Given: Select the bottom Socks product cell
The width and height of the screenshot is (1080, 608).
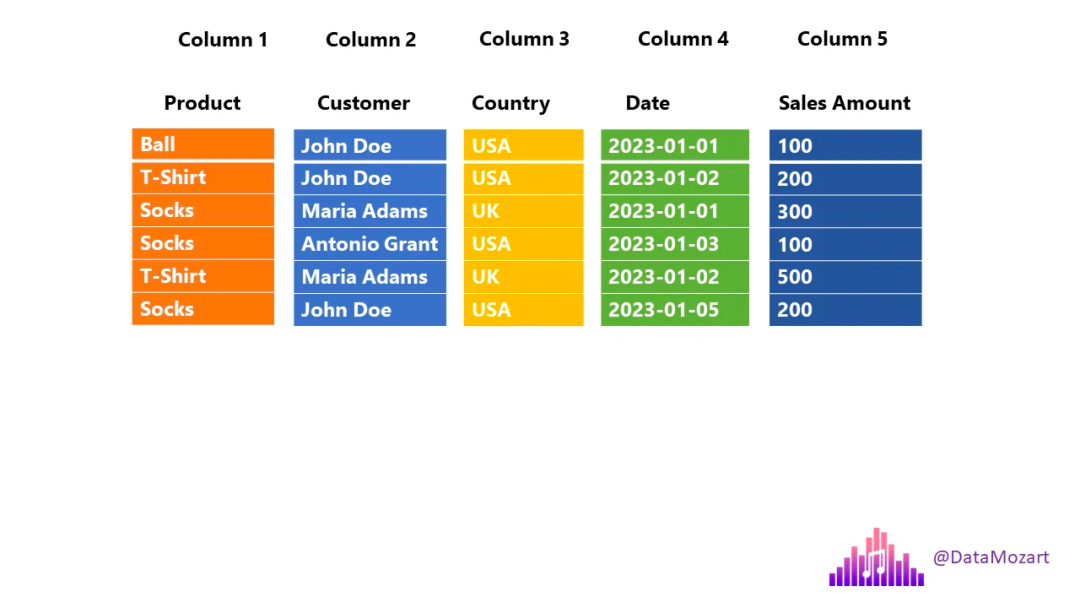Looking at the screenshot, I should (x=203, y=309).
